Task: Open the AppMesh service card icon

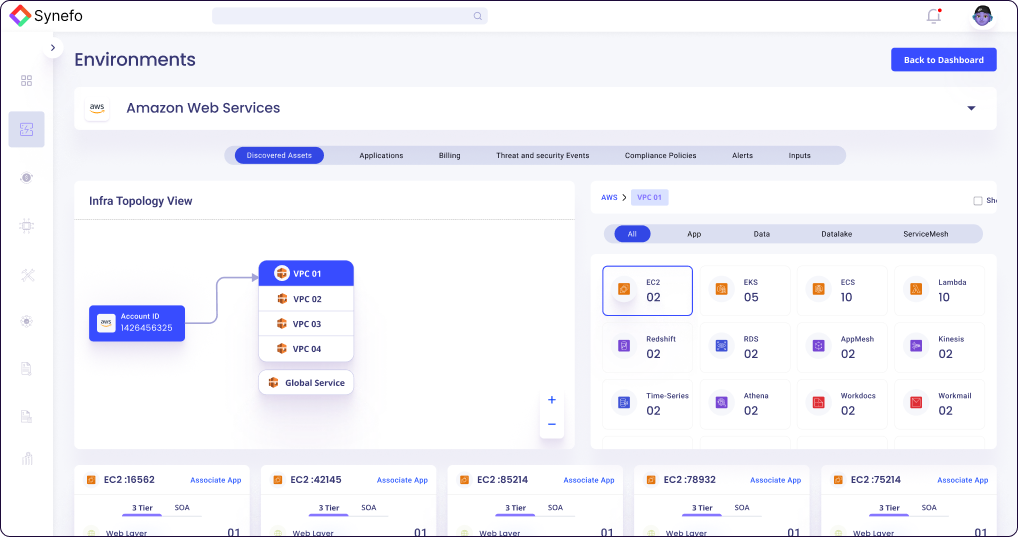Action: 819,346
